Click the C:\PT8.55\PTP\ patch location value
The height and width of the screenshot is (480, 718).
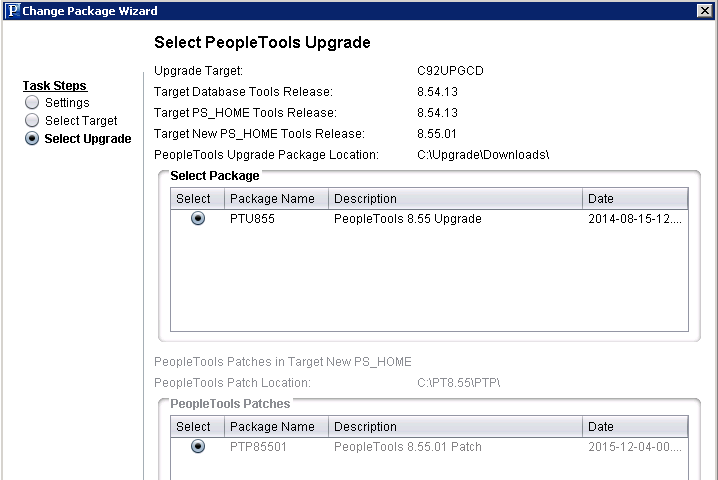458,382
